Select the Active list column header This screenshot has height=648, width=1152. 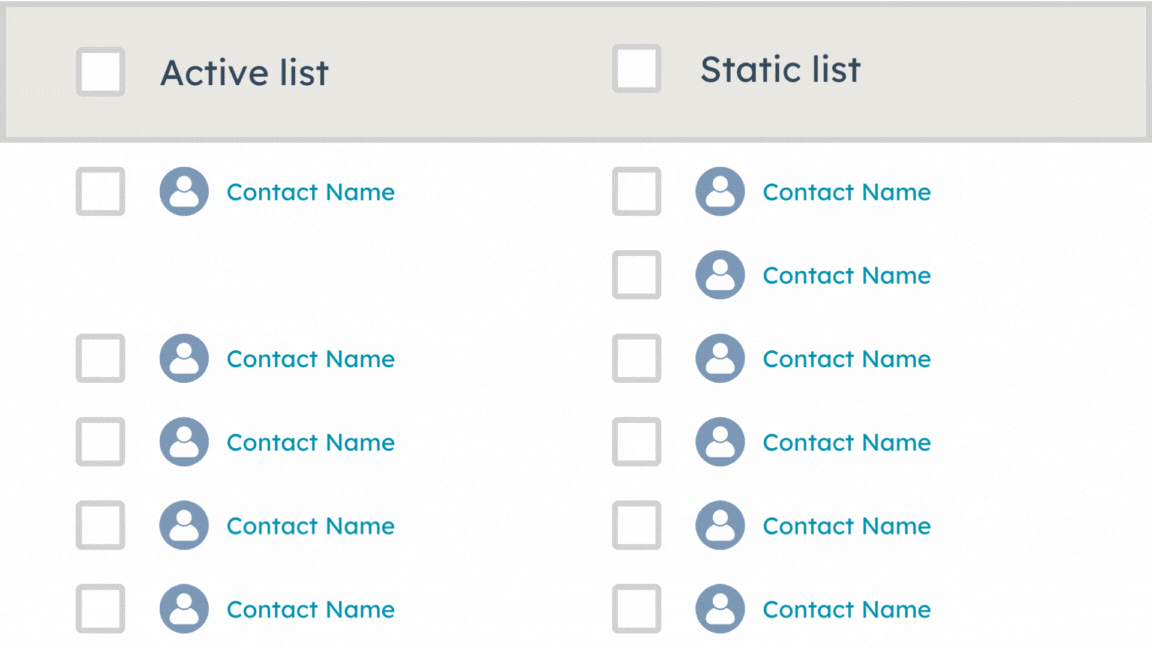coord(244,71)
